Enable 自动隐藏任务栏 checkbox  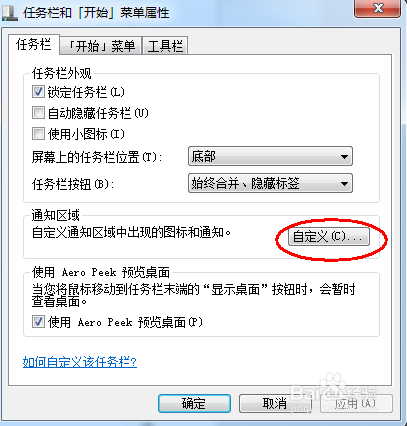[x=38, y=113]
